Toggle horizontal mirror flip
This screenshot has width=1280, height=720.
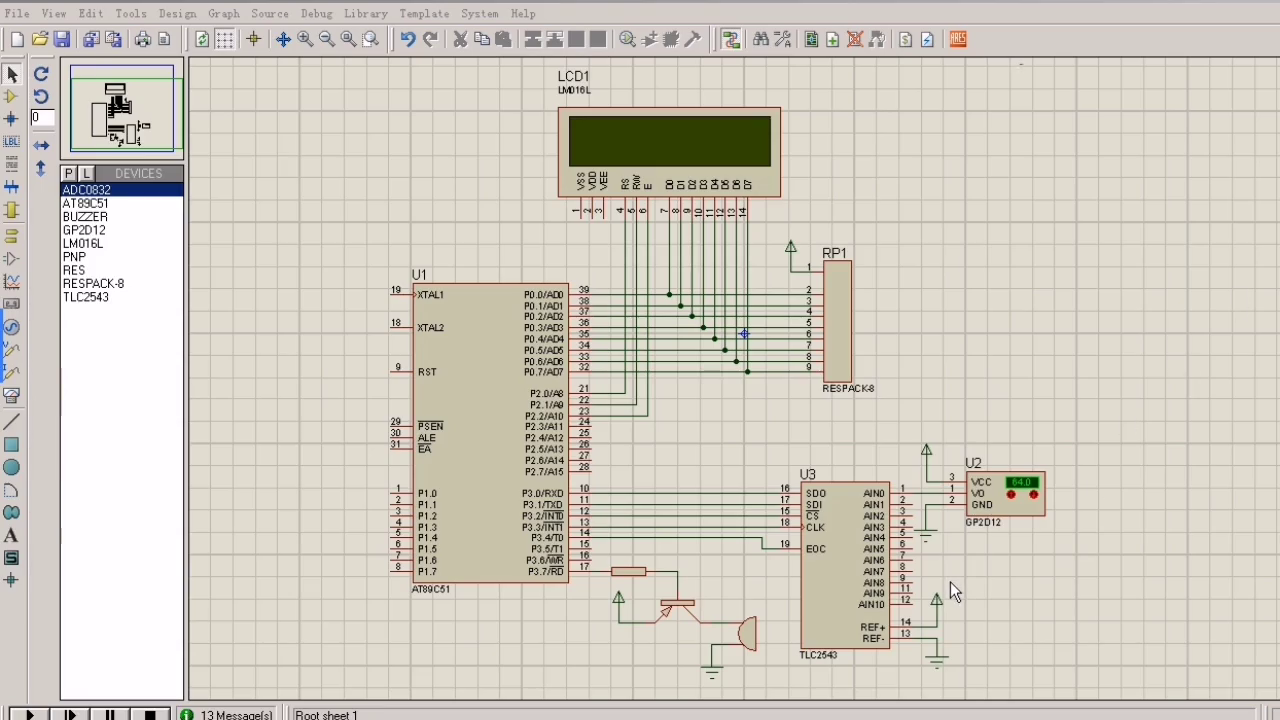pos(41,145)
